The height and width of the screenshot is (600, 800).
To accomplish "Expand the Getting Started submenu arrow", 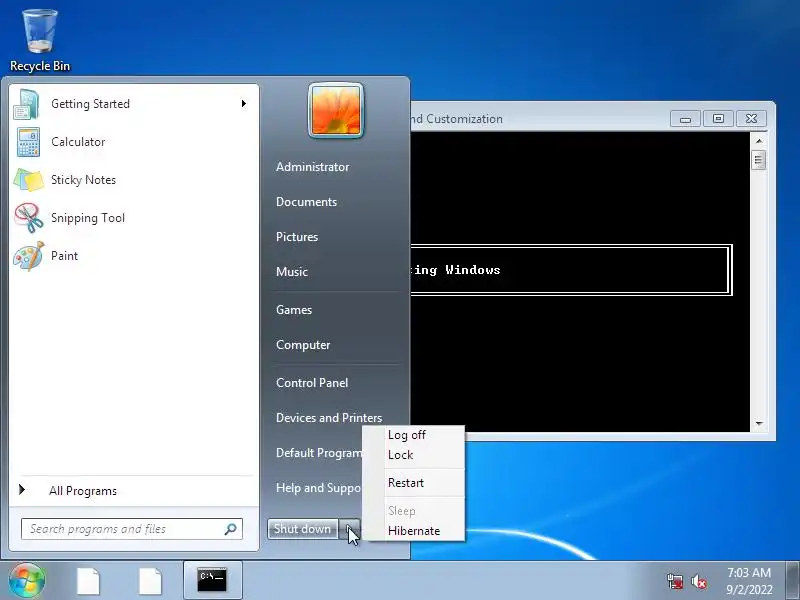I will coord(244,104).
